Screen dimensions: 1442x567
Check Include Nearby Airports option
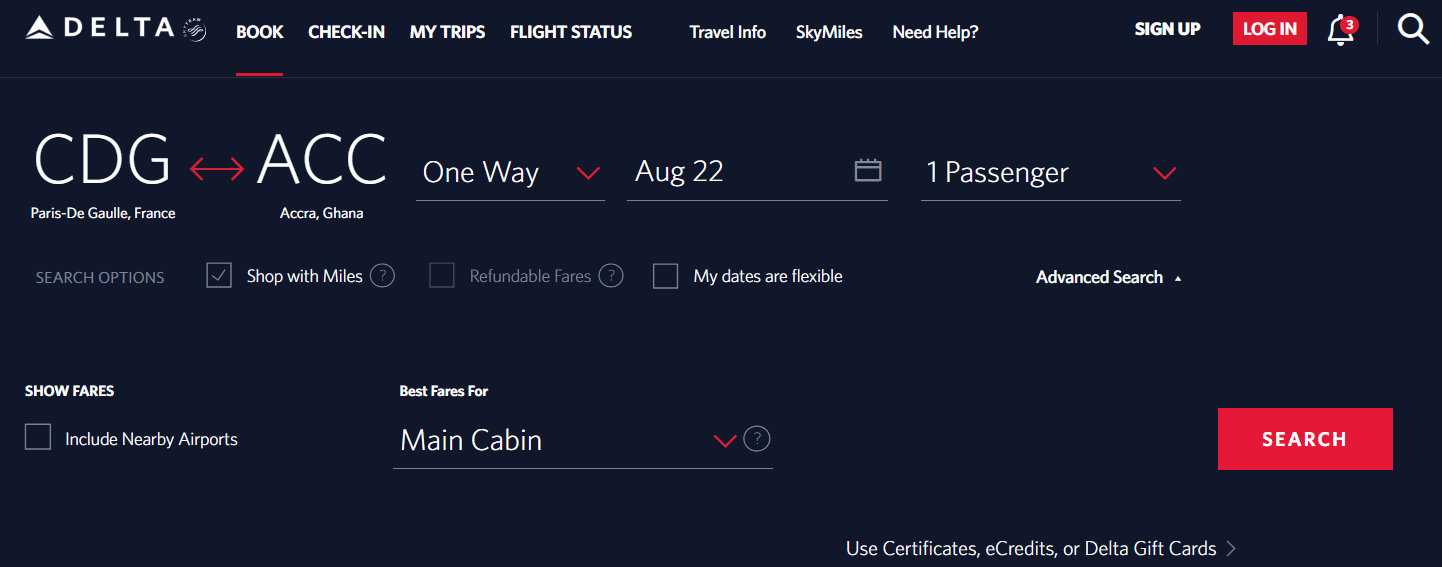[x=38, y=438]
